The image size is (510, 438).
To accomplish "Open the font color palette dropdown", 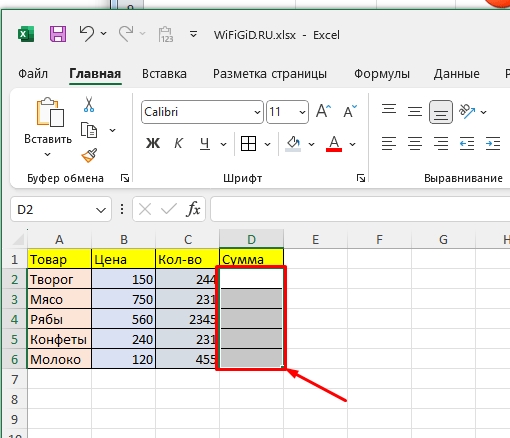I will pyautogui.click(x=352, y=144).
